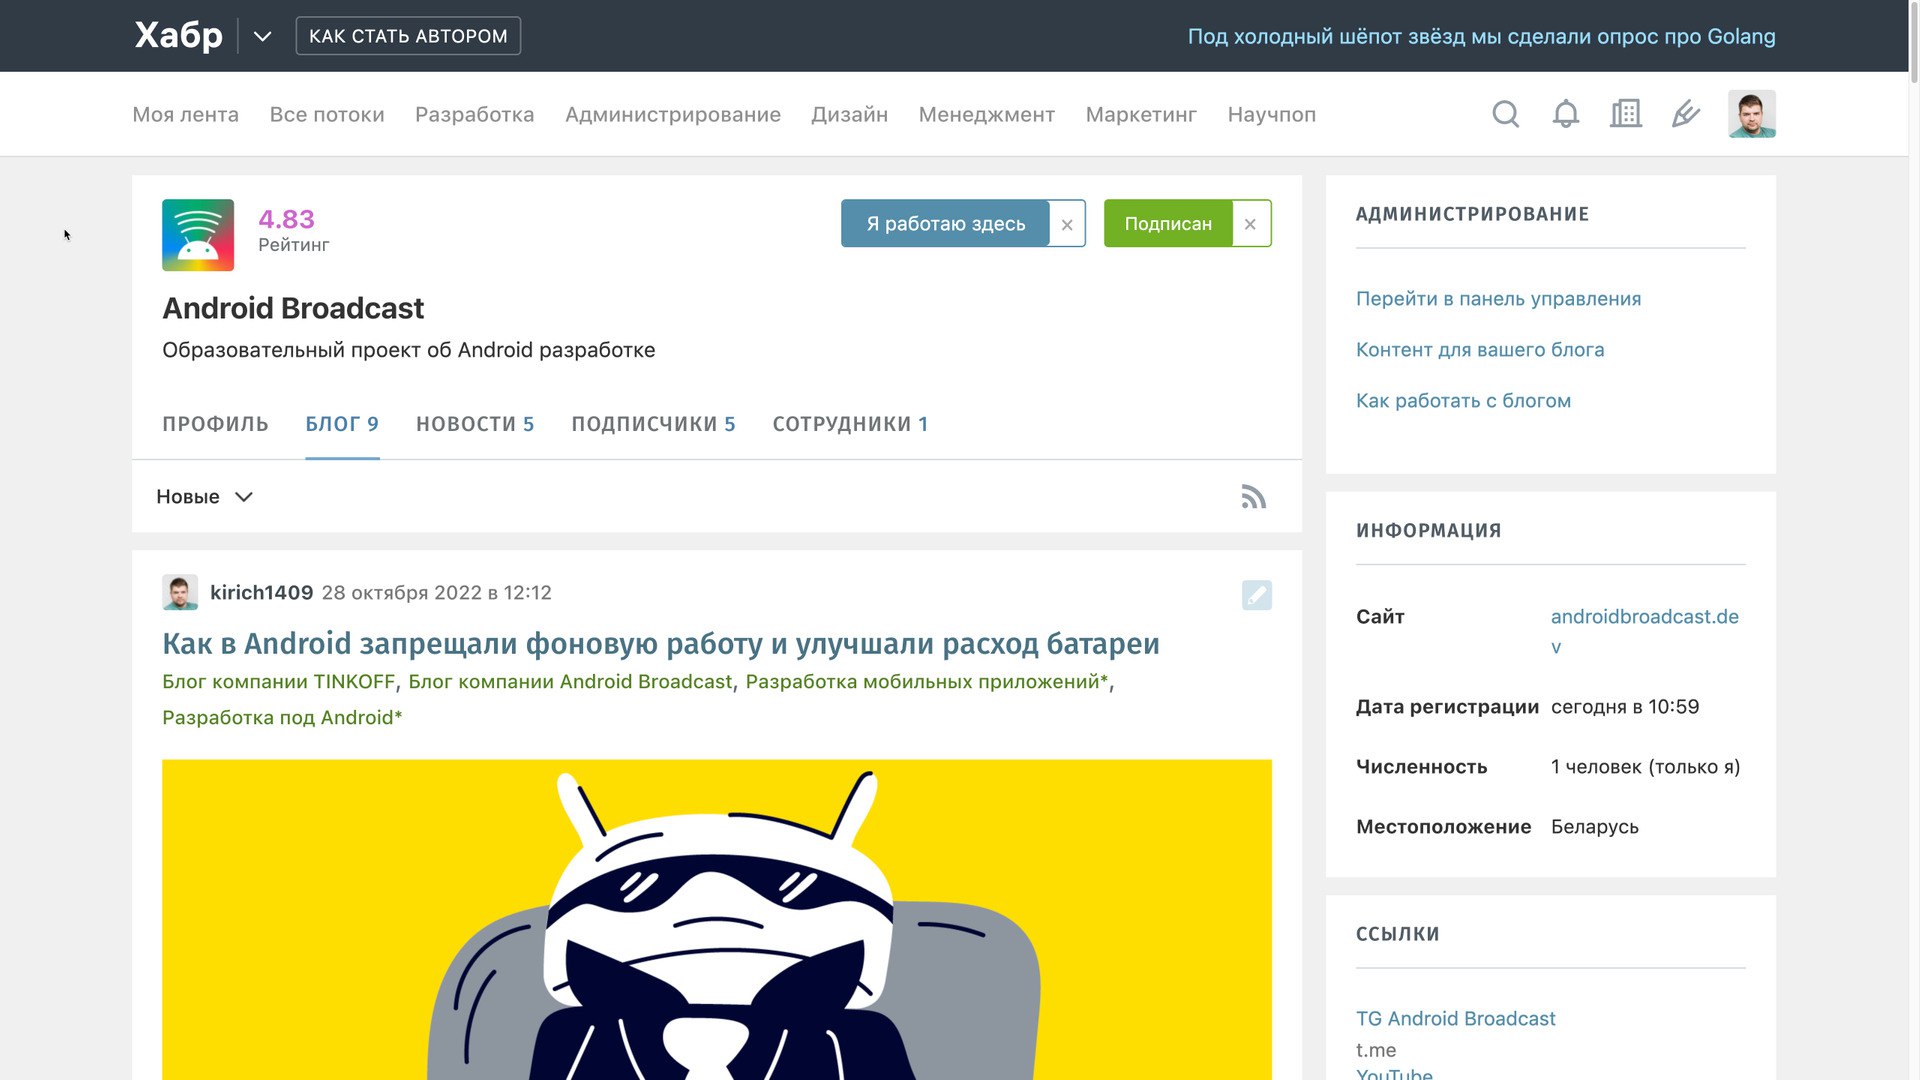Open the 'Подписчики 5' tab

pos(653,424)
